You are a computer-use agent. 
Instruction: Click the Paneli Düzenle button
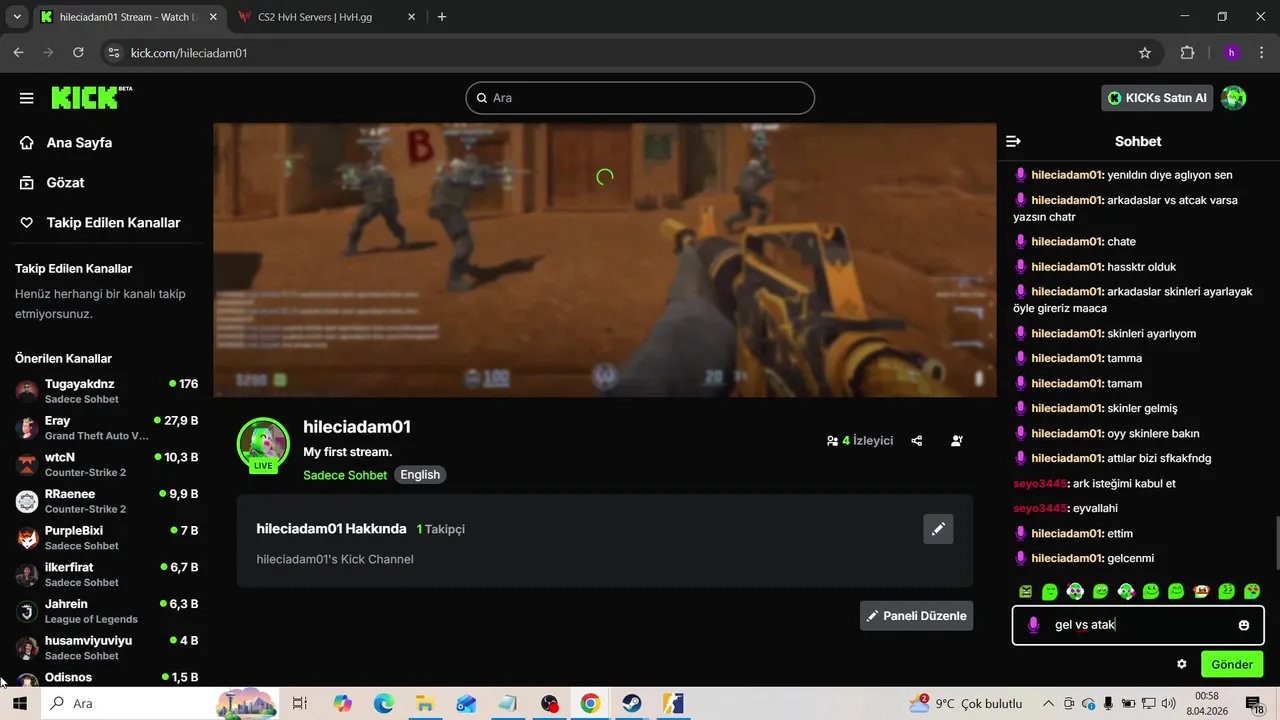click(x=916, y=616)
